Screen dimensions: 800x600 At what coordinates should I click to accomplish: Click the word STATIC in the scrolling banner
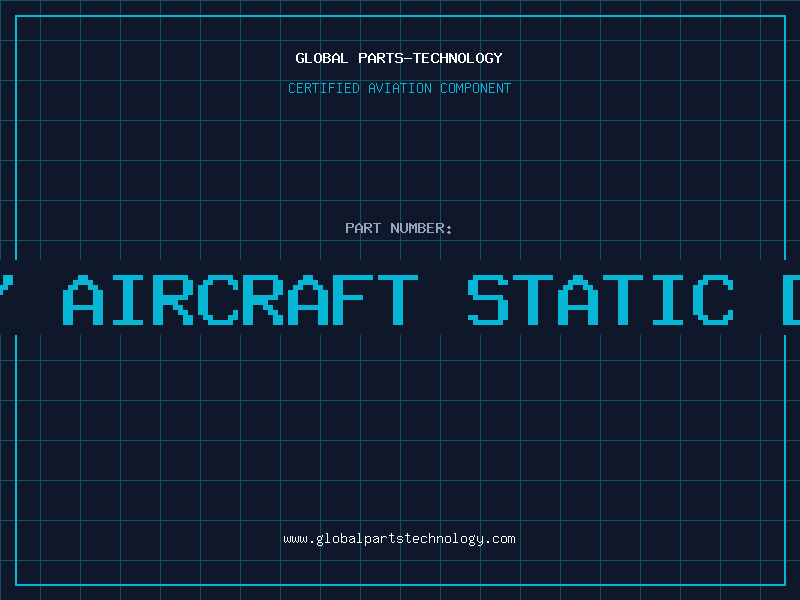click(601, 300)
